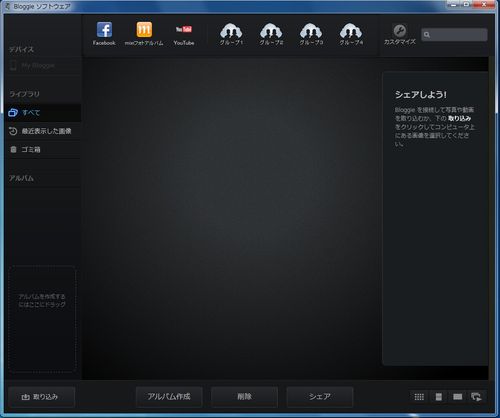Select the グループ3 group icon
This screenshot has width=500, height=418.
pos(311,31)
